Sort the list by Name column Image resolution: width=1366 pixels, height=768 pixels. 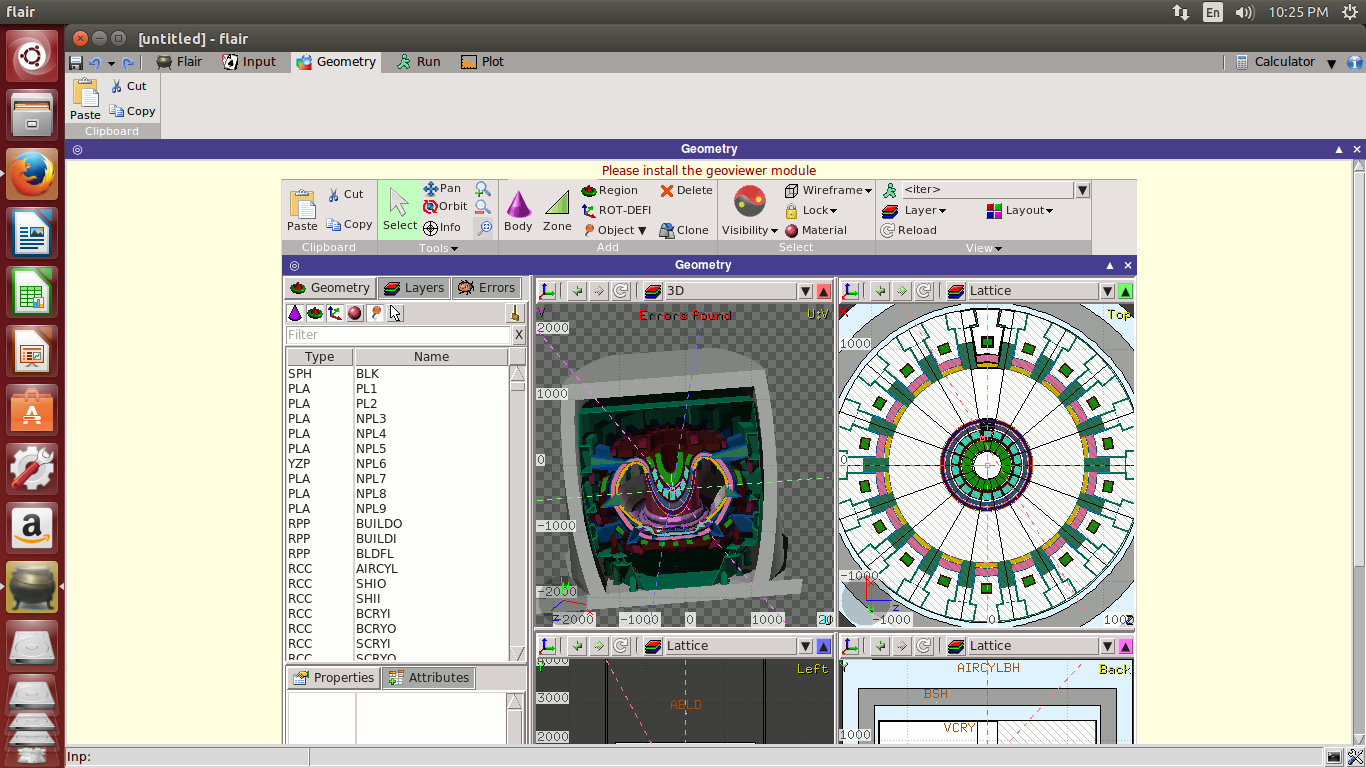pos(432,357)
